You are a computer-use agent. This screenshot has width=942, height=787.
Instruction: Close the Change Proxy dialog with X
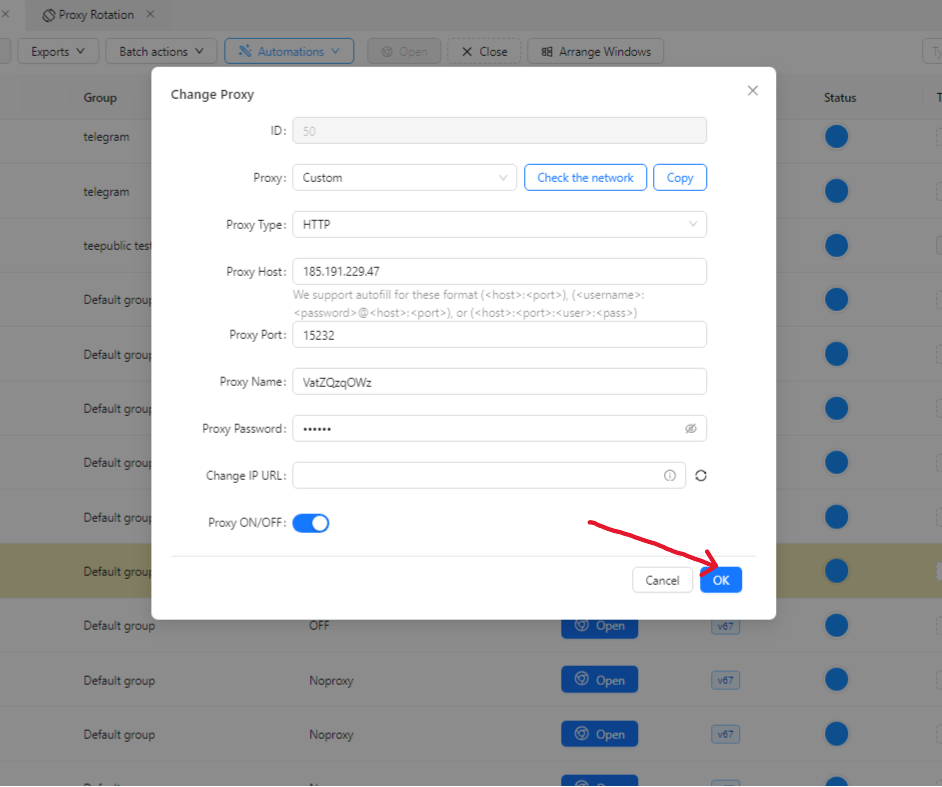point(752,91)
